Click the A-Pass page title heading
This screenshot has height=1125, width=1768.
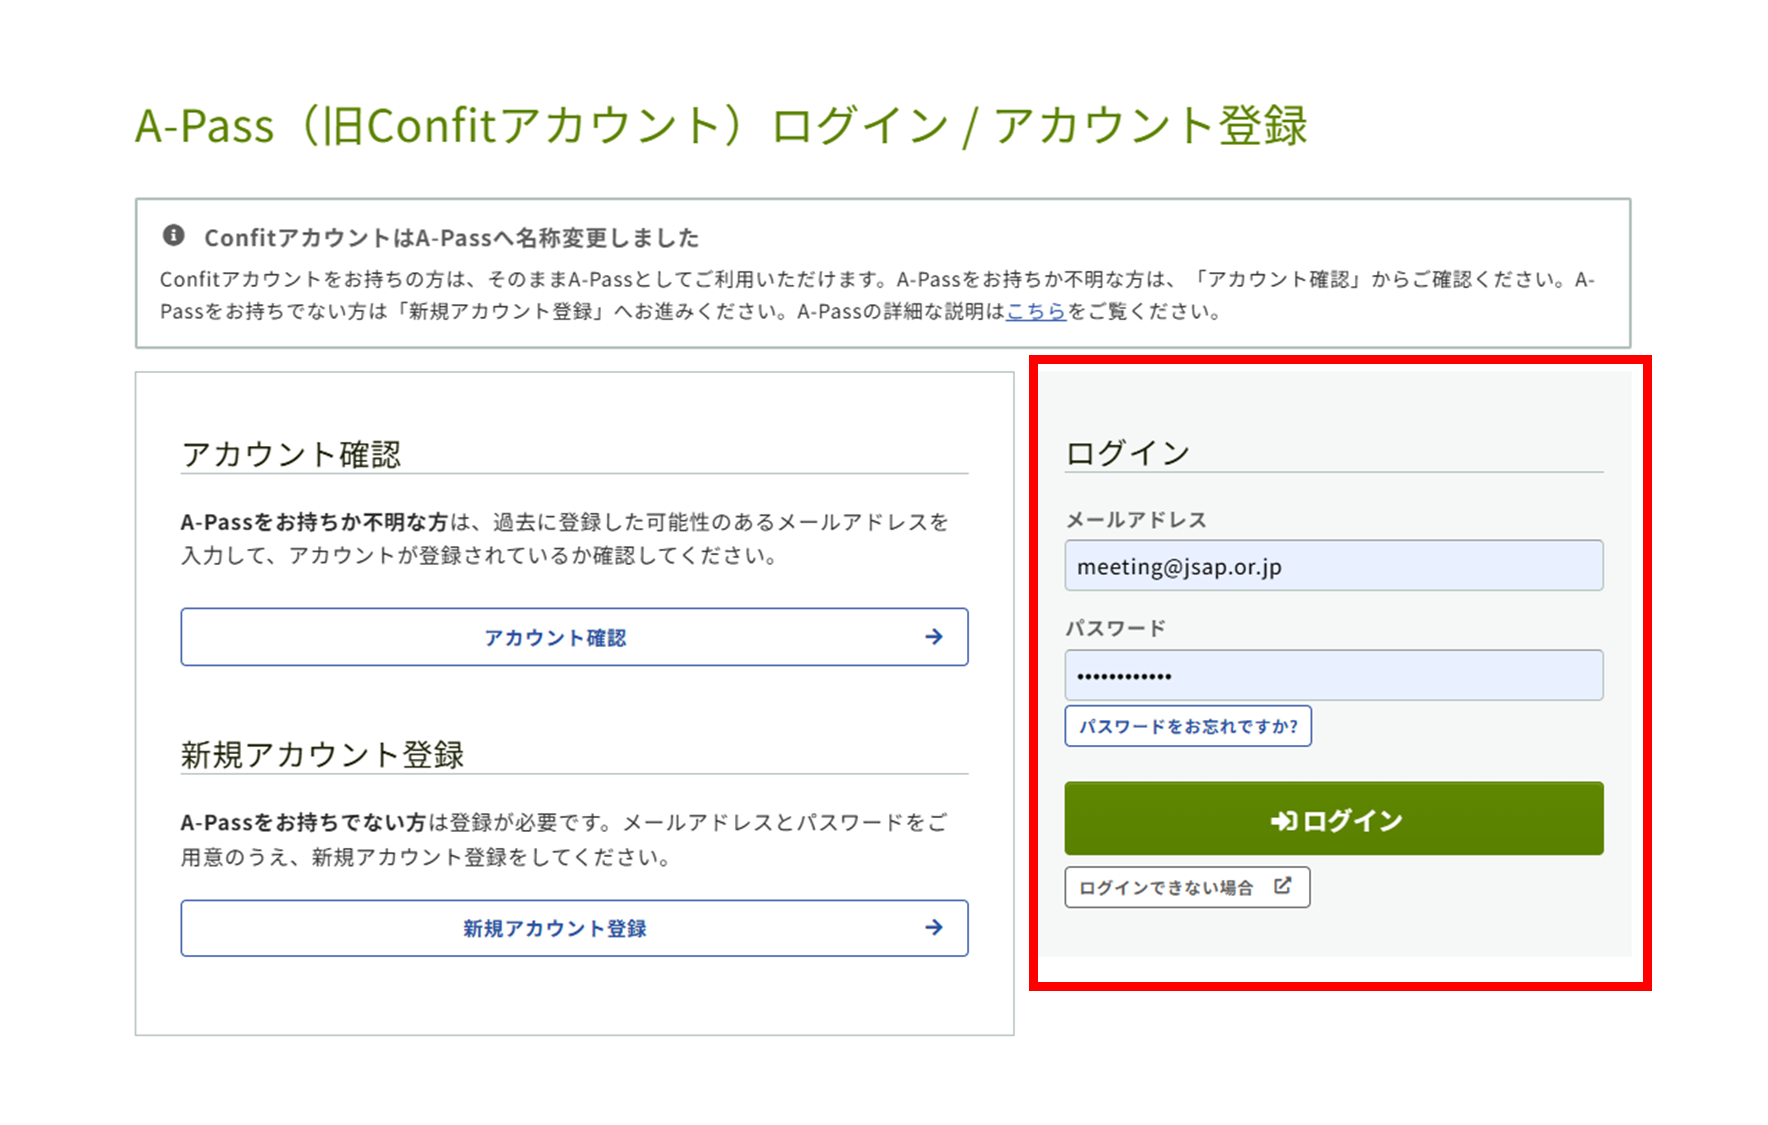[x=720, y=127]
